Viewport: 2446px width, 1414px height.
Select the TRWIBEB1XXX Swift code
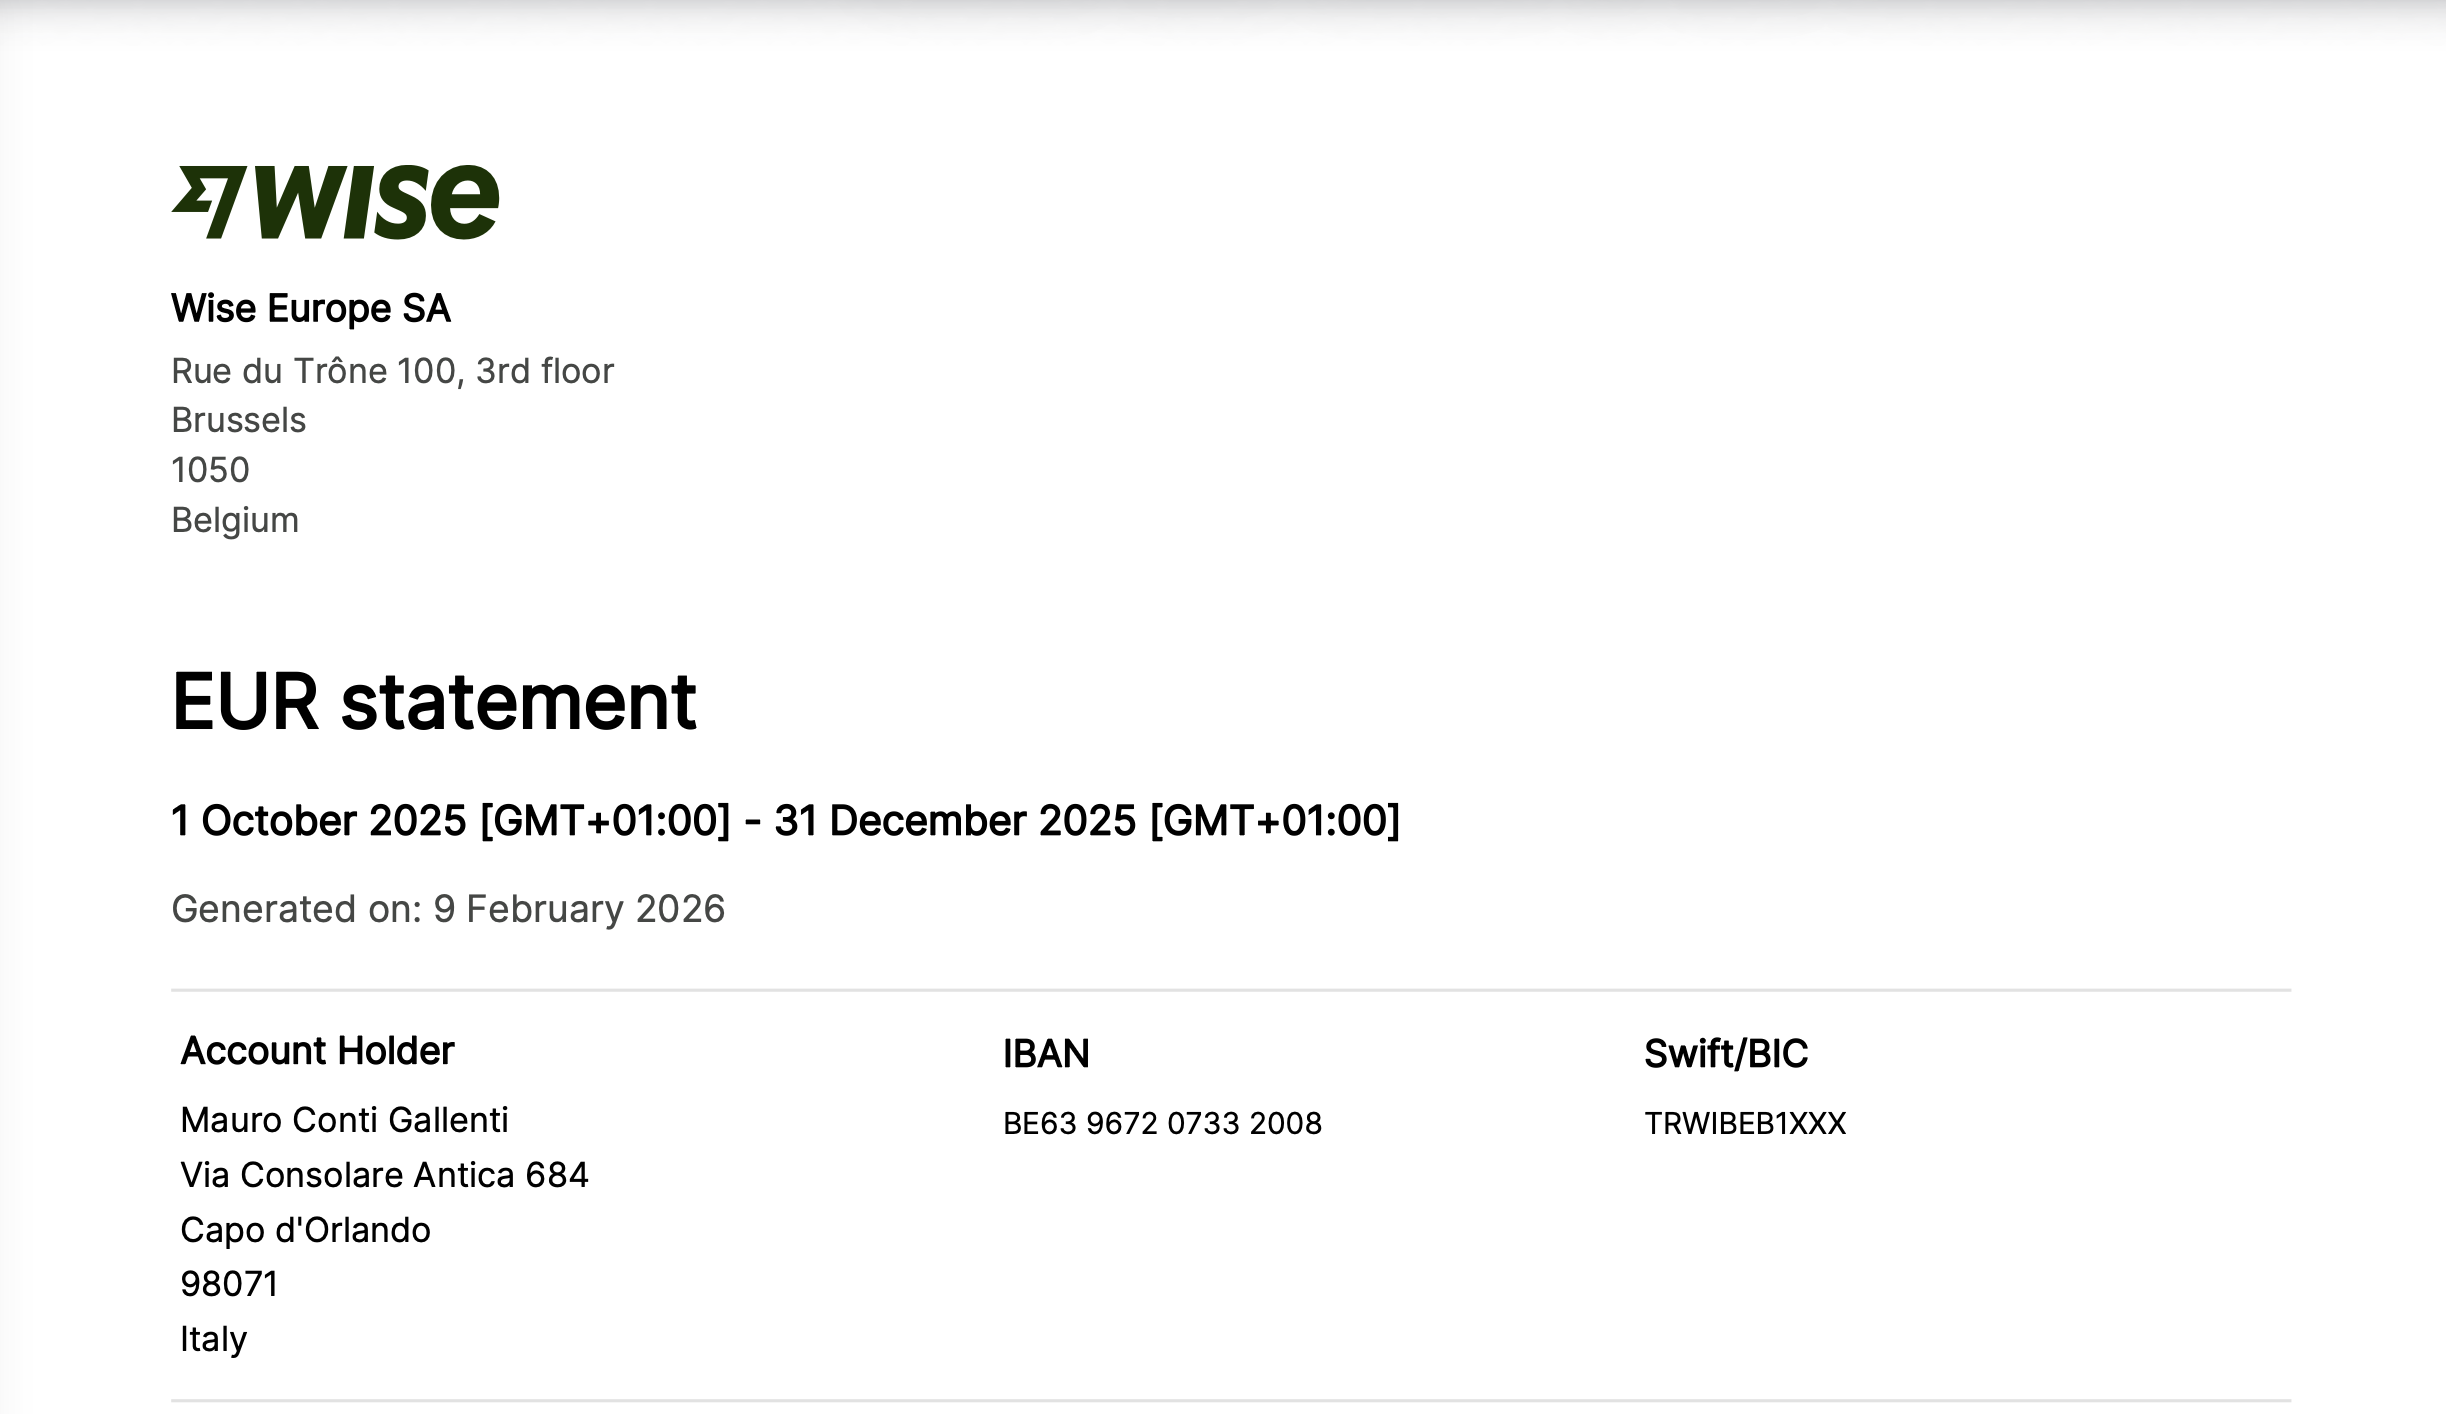(x=1745, y=1124)
